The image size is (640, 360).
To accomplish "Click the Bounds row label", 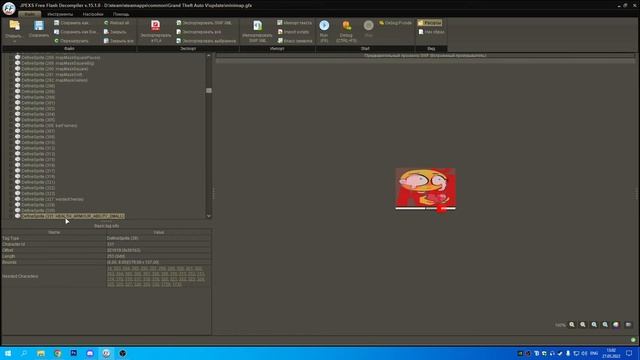I will click(x=9, y=262).
